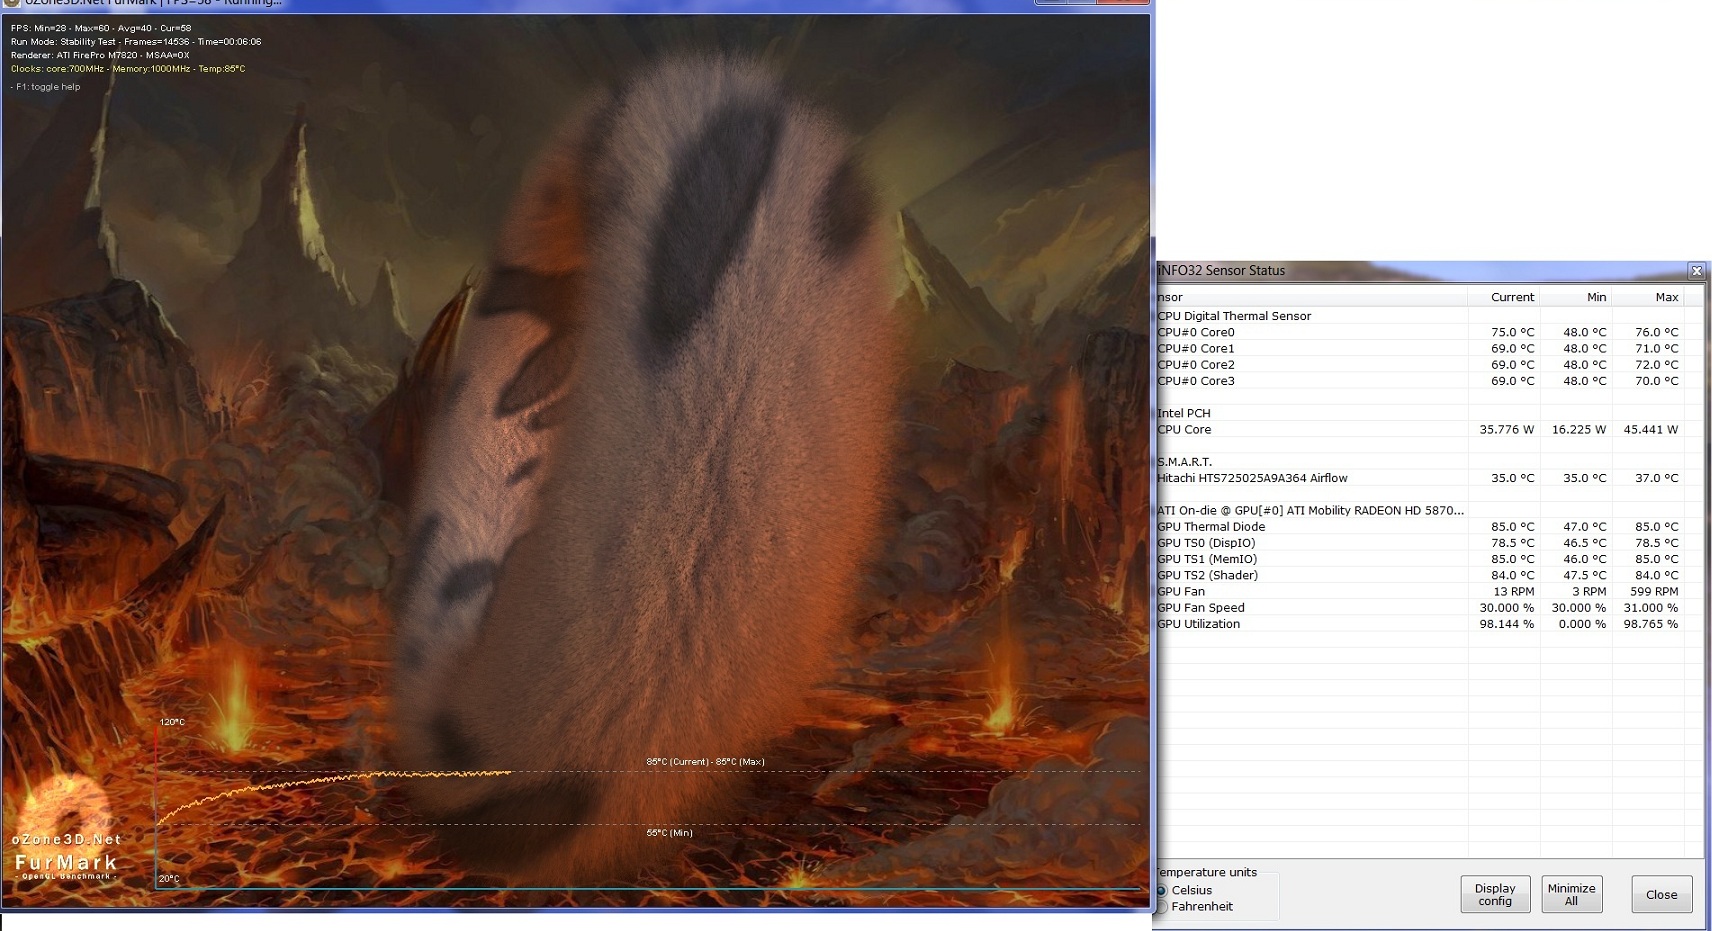
Task: Click the 98.144 % current GPU utilization
Action: pos(1507,624)
